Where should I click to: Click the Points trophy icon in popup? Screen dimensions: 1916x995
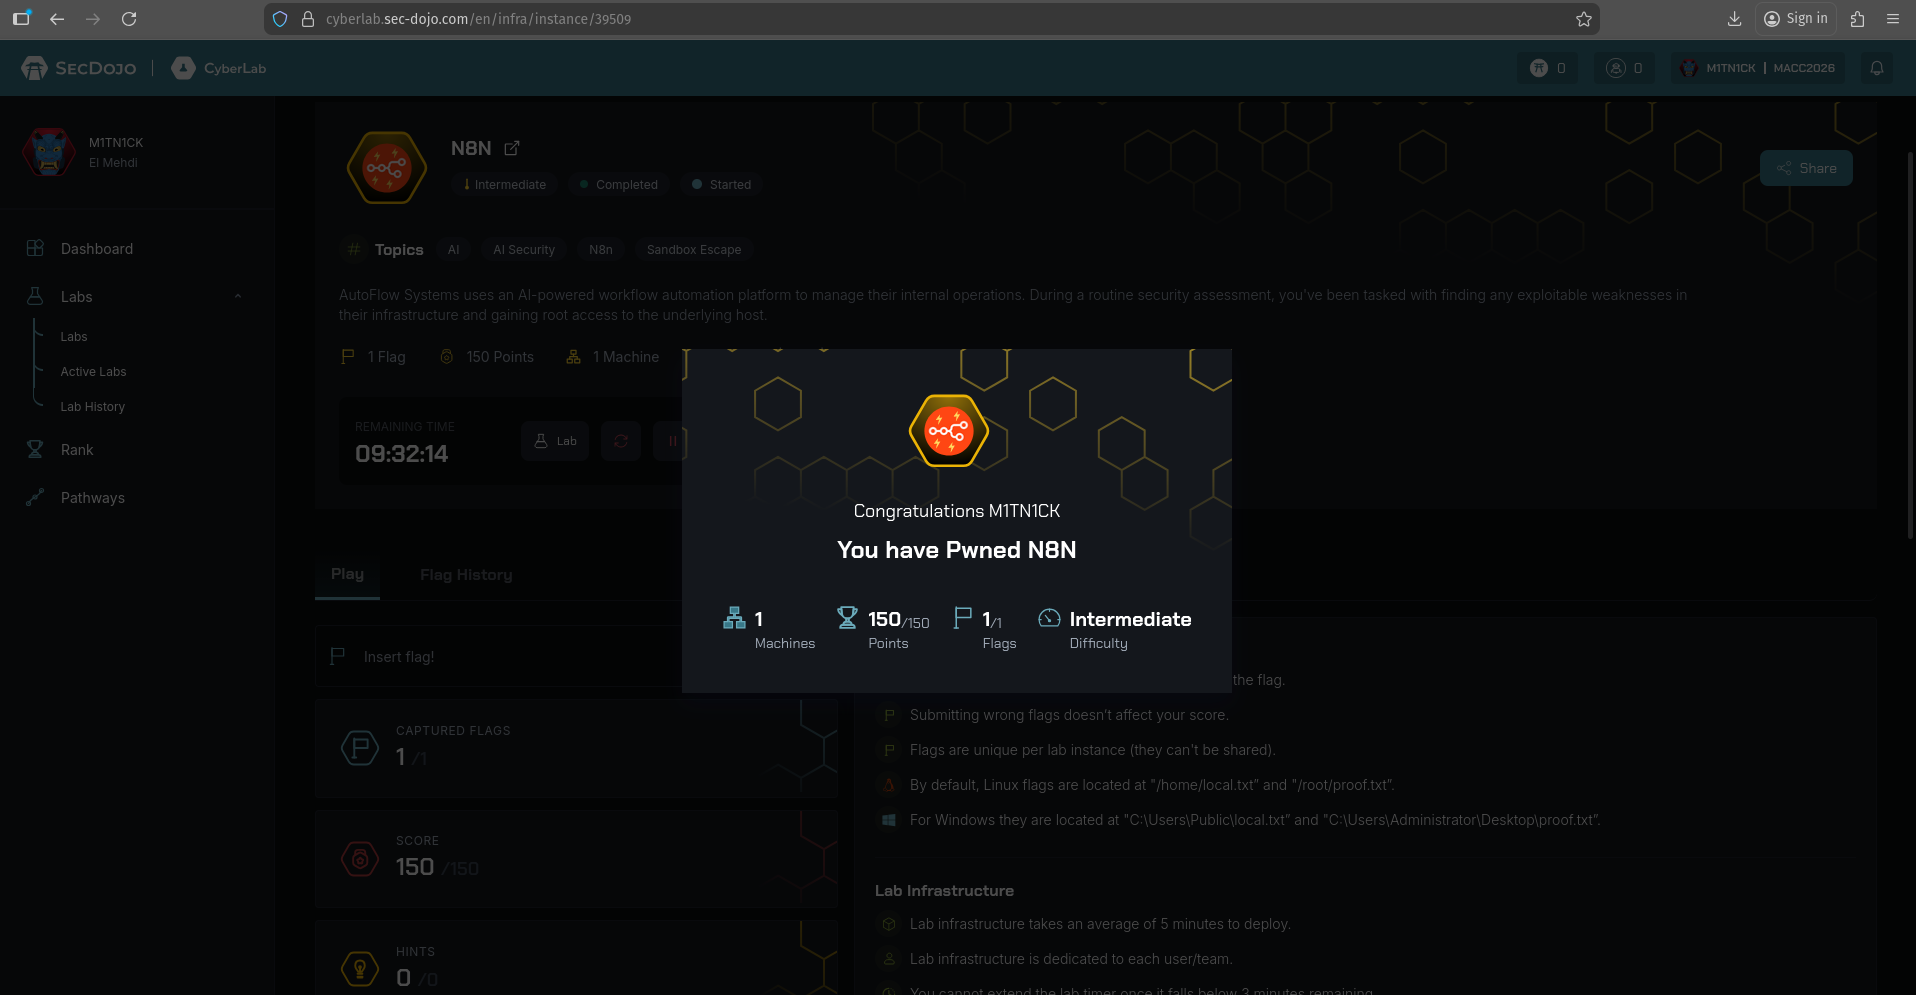tap(847, 618)
